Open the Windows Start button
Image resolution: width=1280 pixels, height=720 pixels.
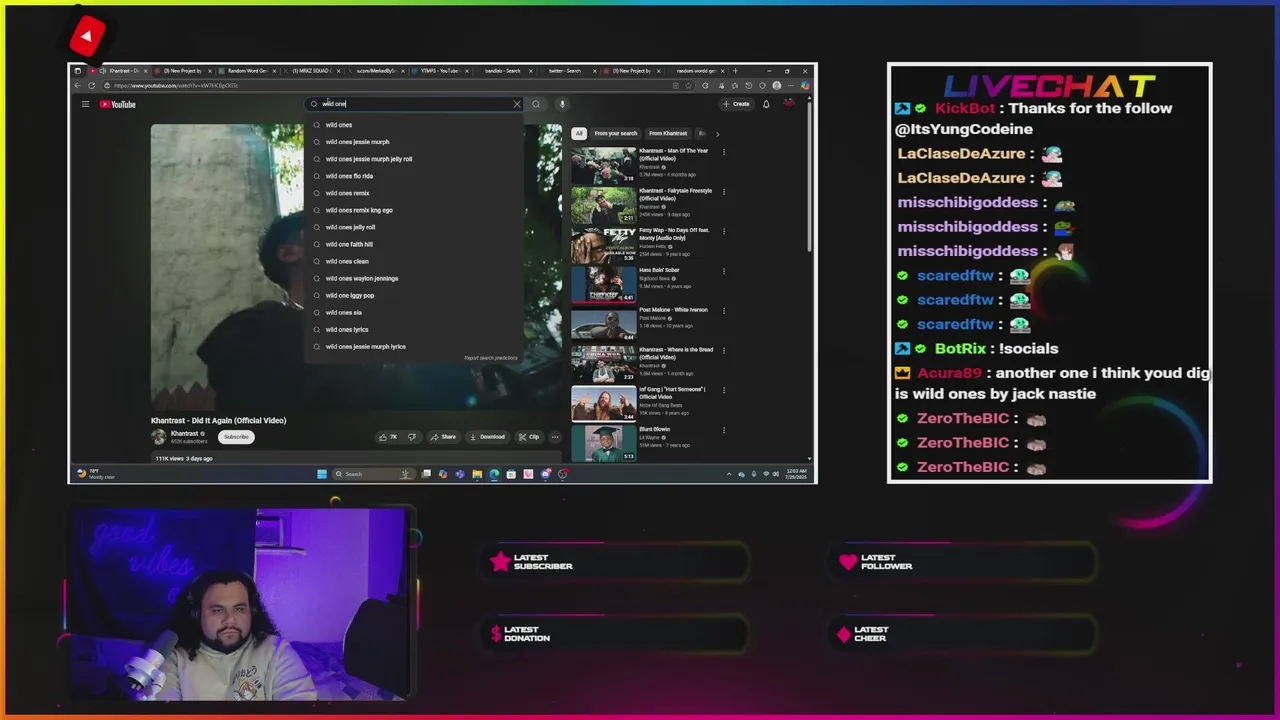point(322,474)
